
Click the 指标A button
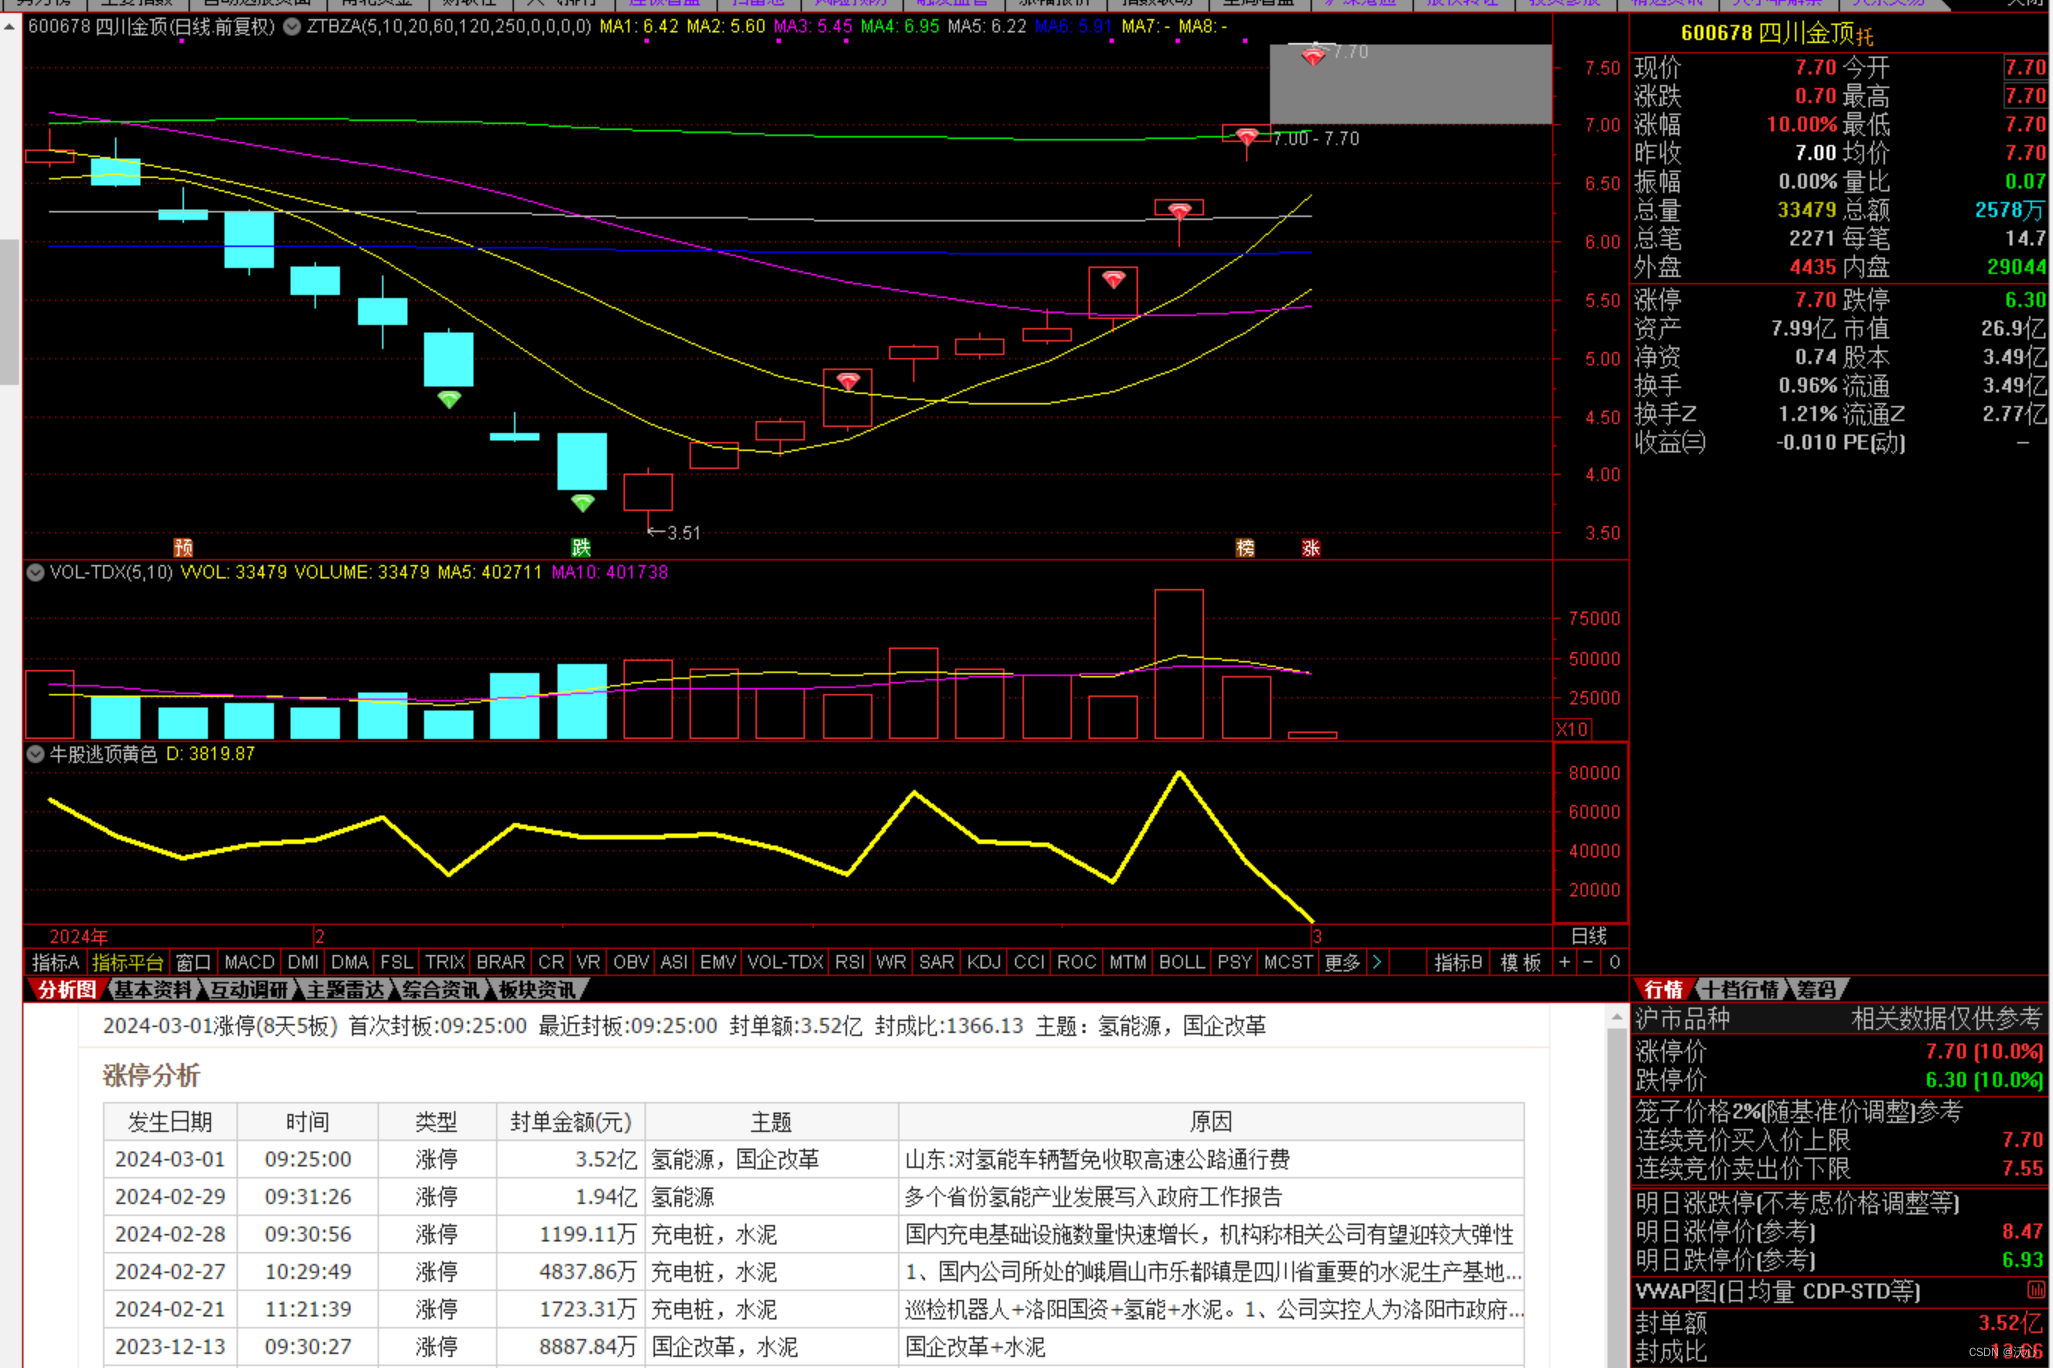click(55, 962)
